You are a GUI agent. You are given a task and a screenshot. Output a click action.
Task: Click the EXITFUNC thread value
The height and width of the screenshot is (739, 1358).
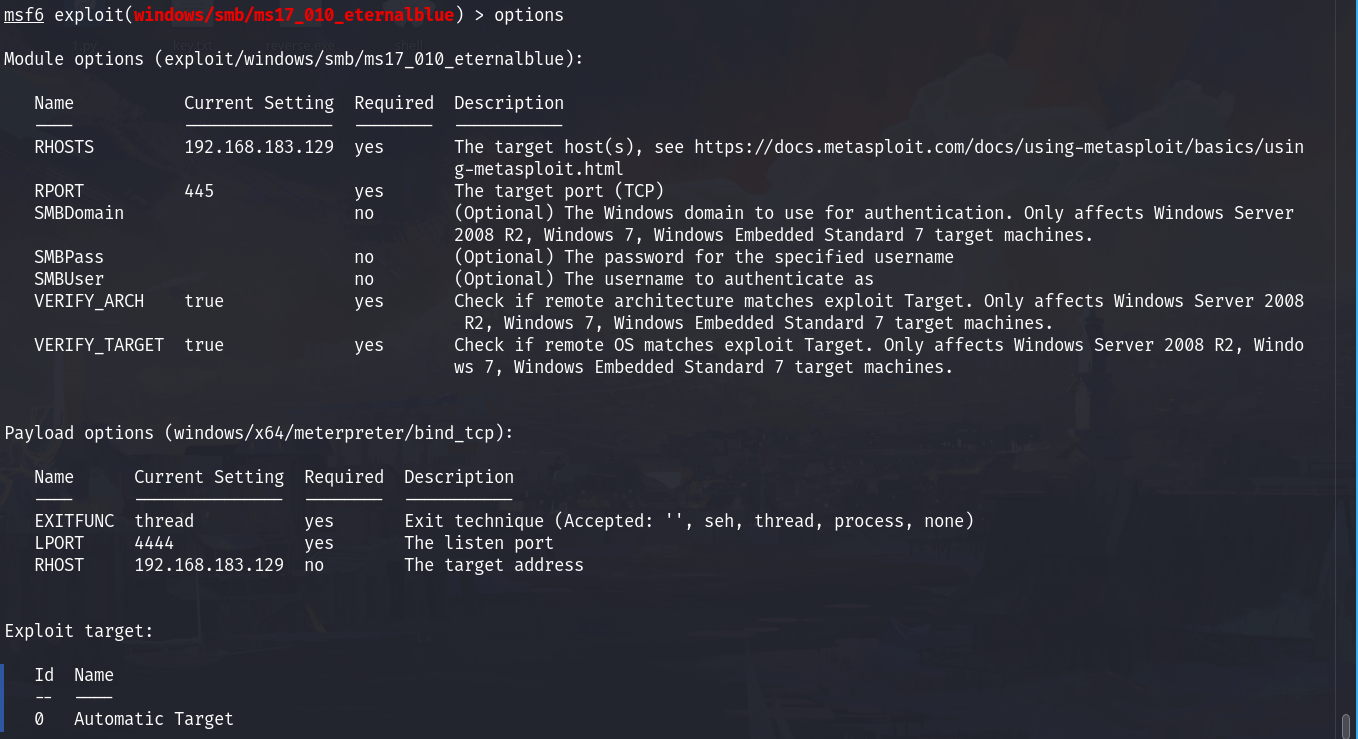click(164, 521)
